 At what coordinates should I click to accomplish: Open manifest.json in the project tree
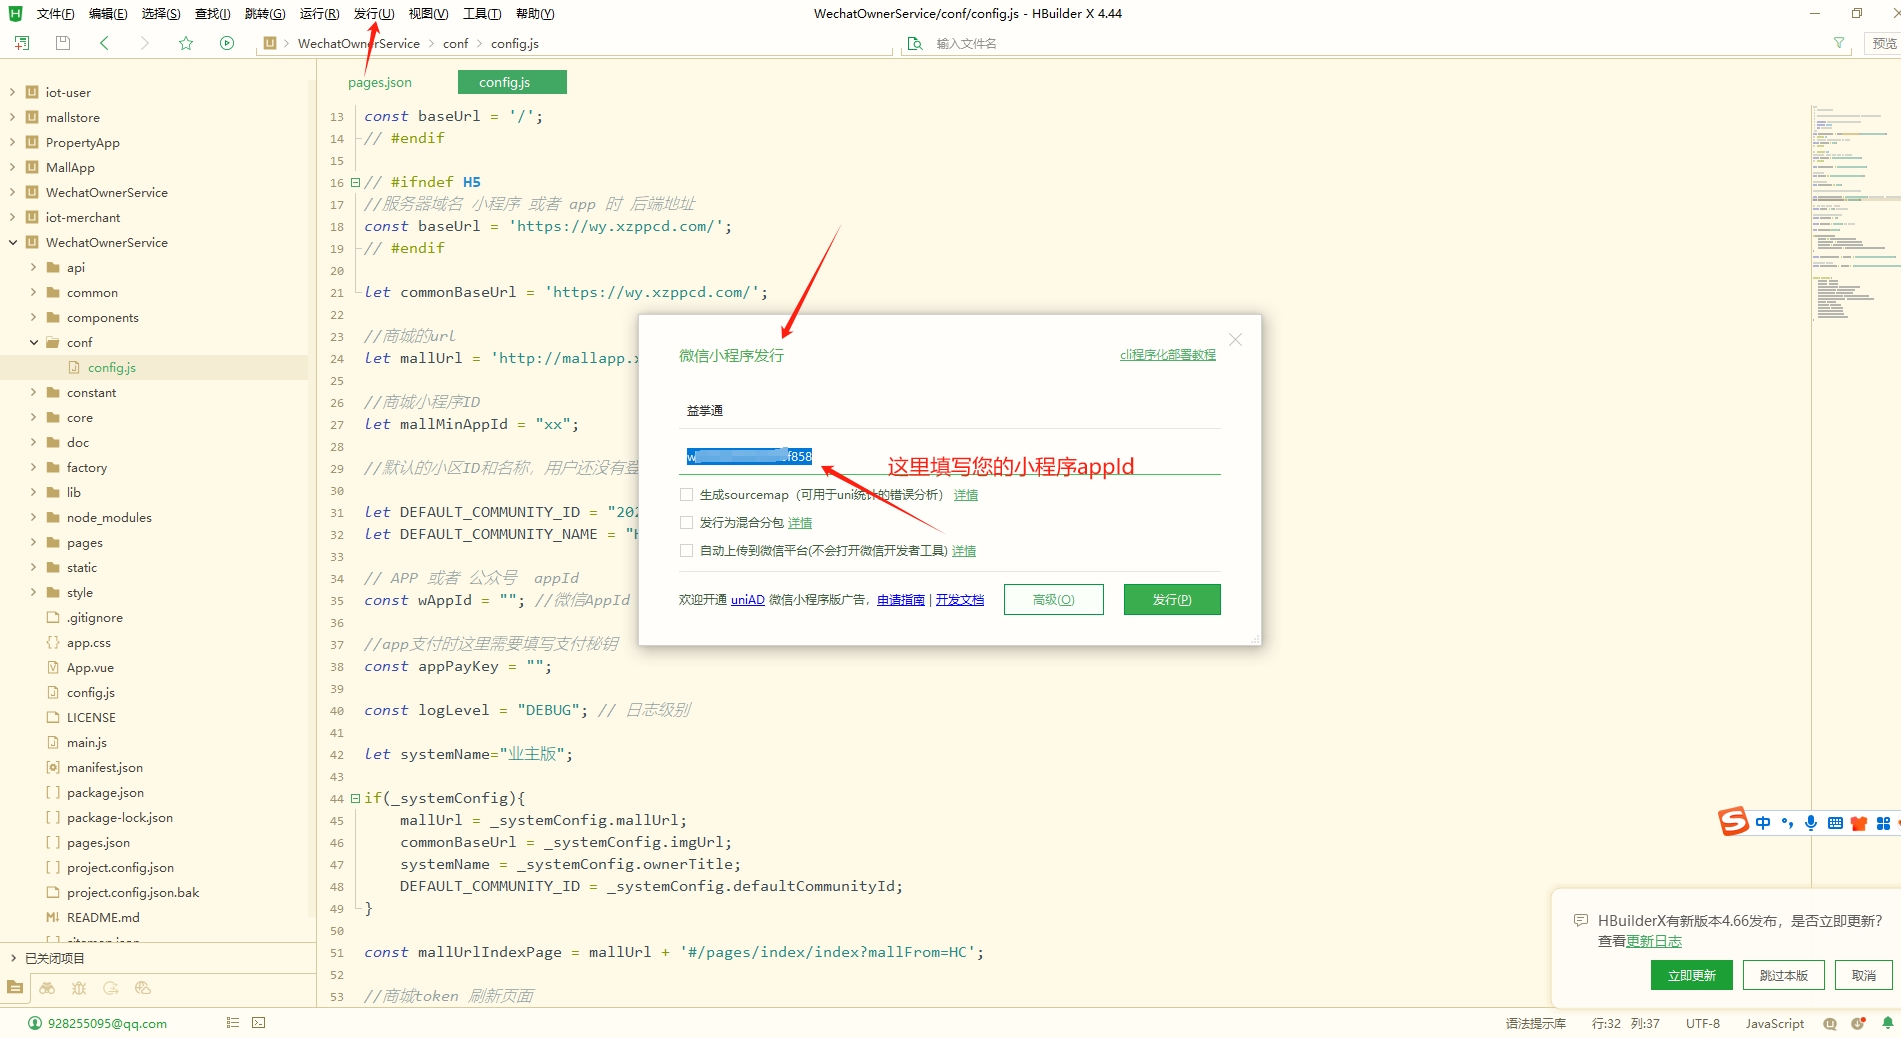[105, 768]
